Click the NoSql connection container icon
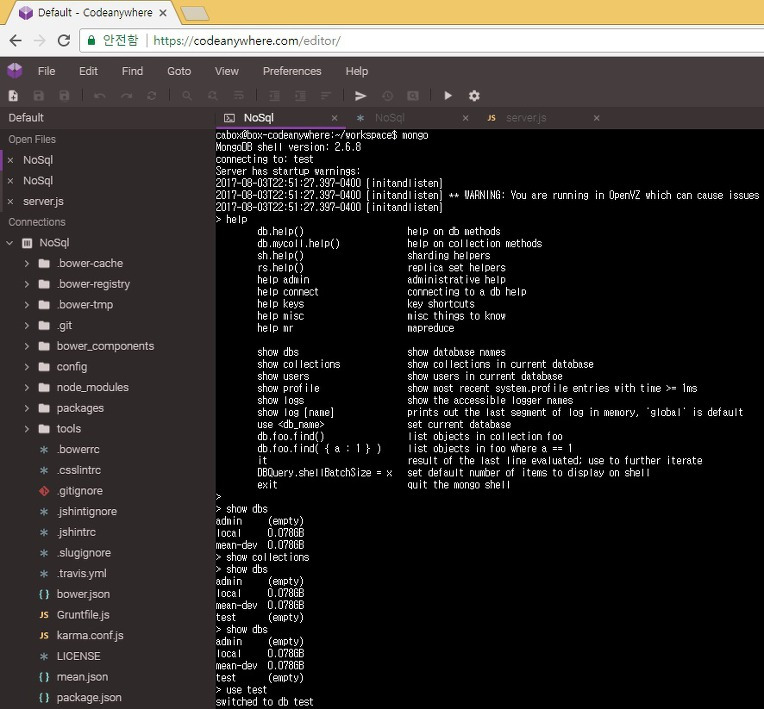The height and width of the screenshot is (709, 764). tap(27, 243)
